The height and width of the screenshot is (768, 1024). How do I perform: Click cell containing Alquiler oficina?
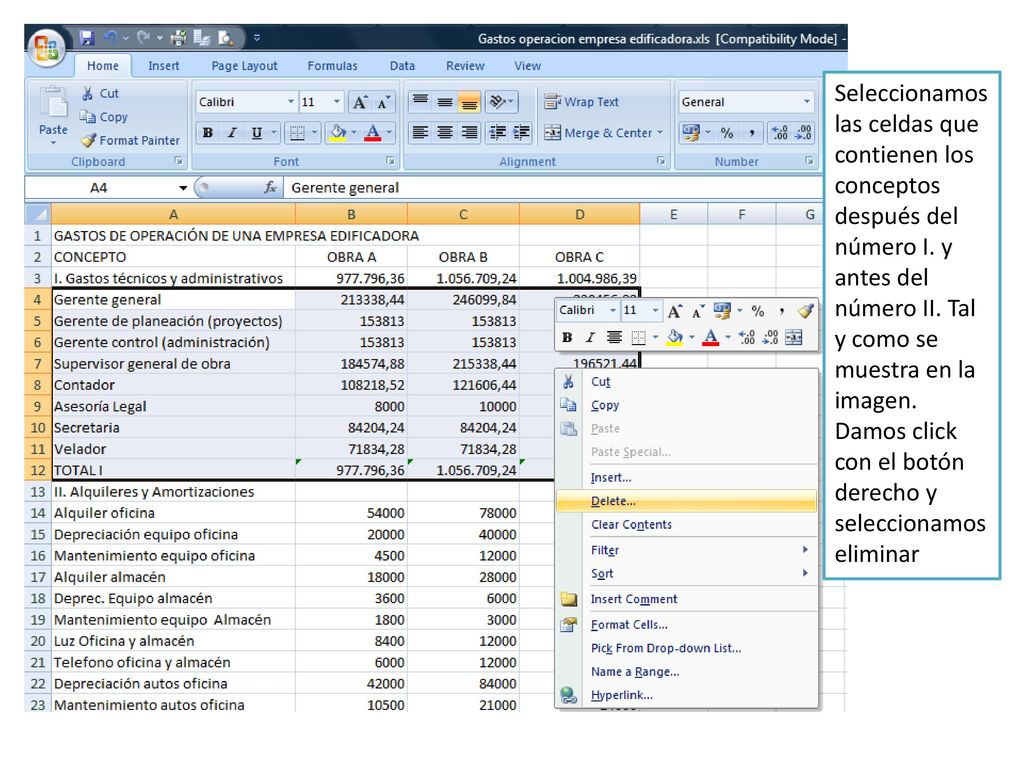coord(173,513)
